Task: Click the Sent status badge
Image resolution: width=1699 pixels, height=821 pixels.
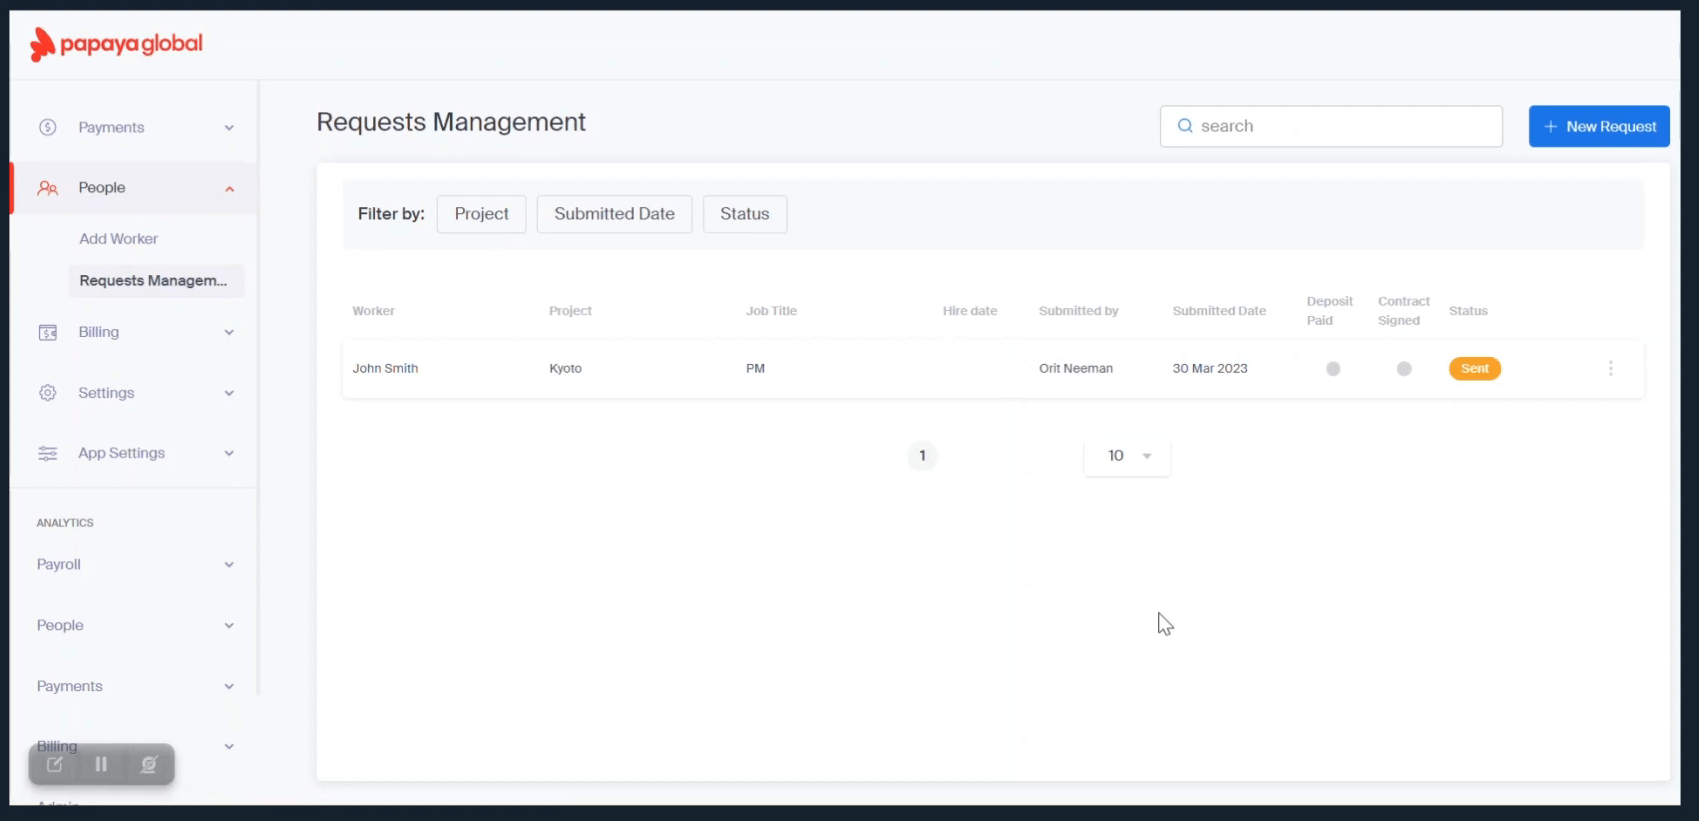Action: (1475, 369)
